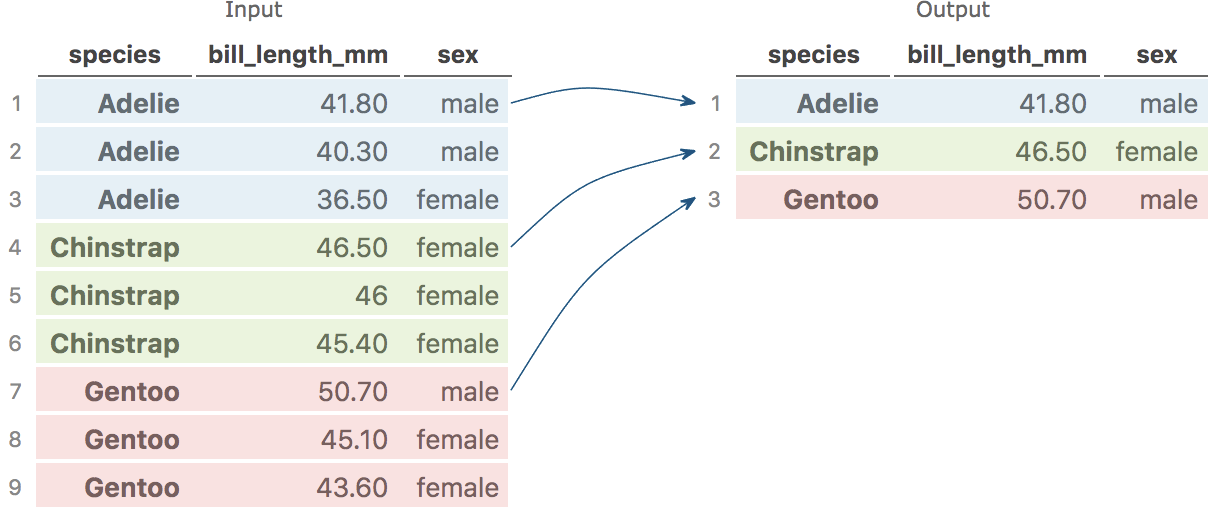Click the 45.40 bill length cell
The width and height of the screenshot is (1208, 509).
(352, 344)
